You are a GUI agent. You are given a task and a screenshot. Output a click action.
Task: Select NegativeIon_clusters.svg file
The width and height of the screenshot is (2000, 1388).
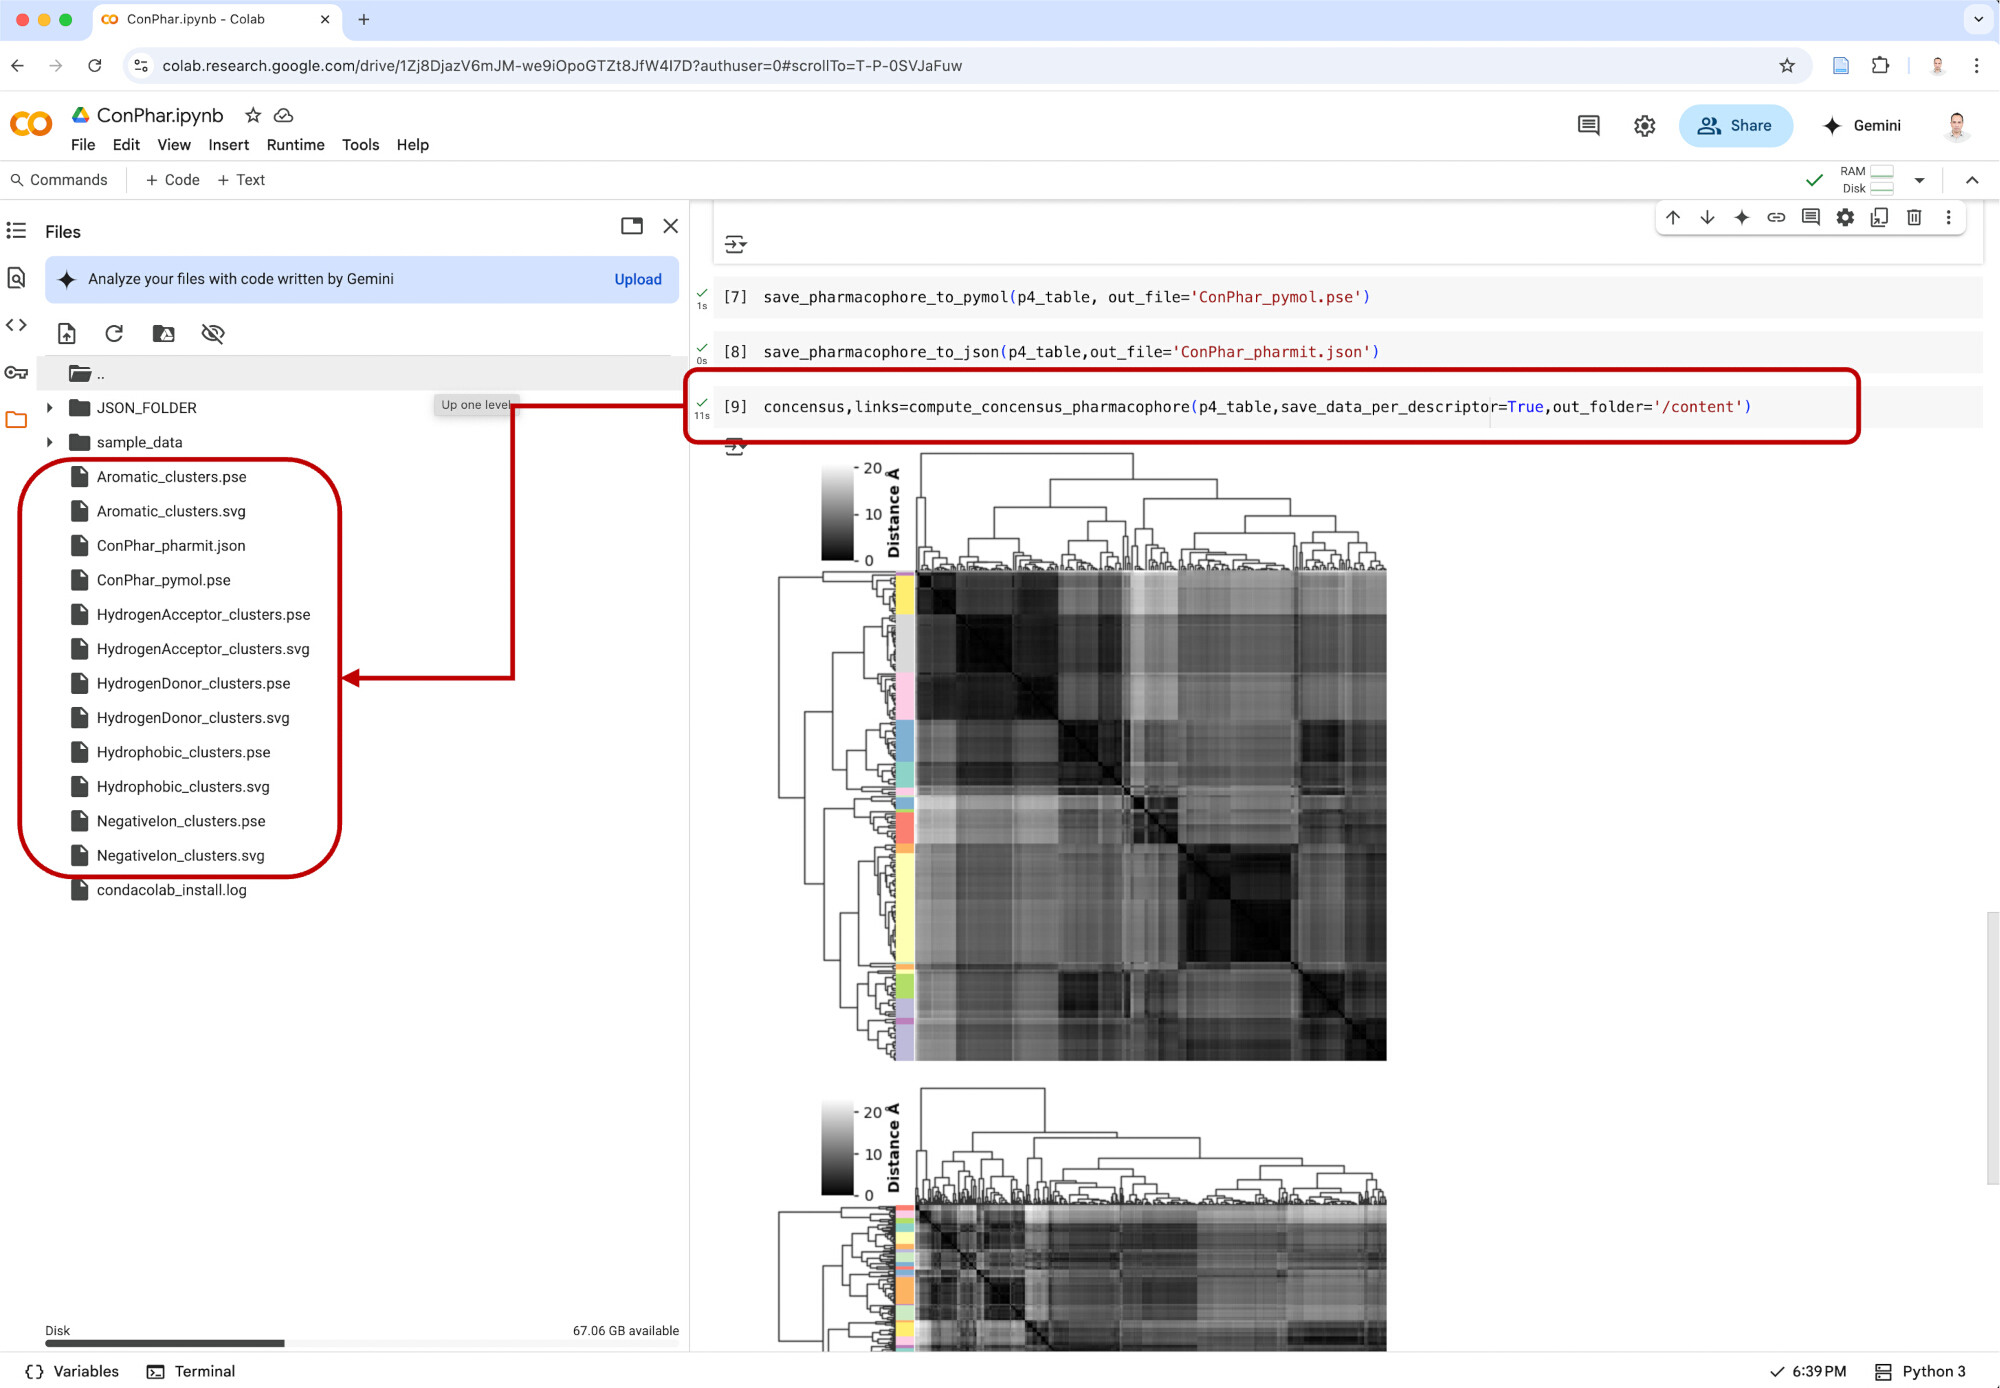[180, 855]
